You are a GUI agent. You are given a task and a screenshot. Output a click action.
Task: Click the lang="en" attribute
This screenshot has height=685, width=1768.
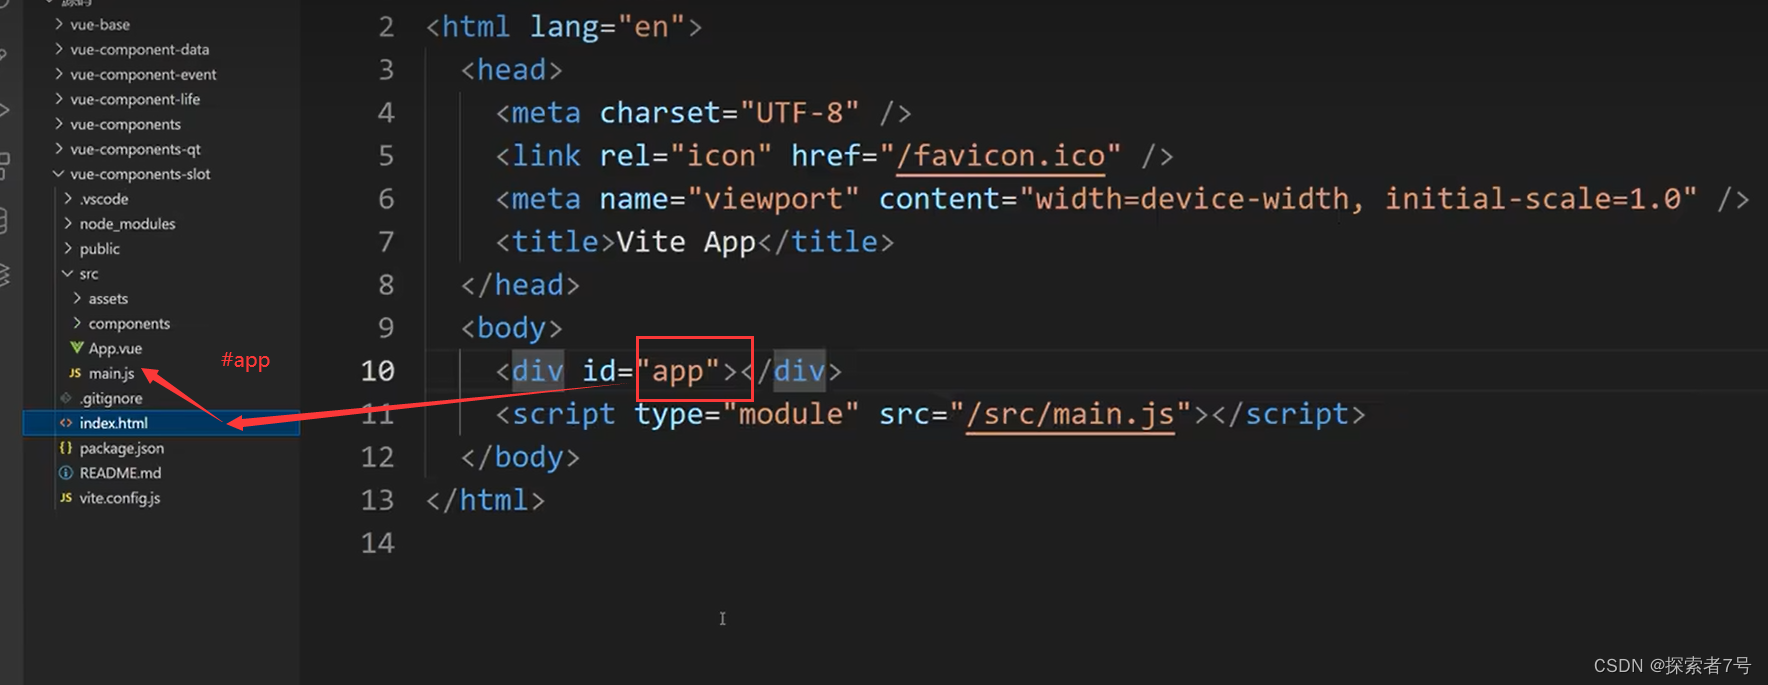(x=607, y=27)
